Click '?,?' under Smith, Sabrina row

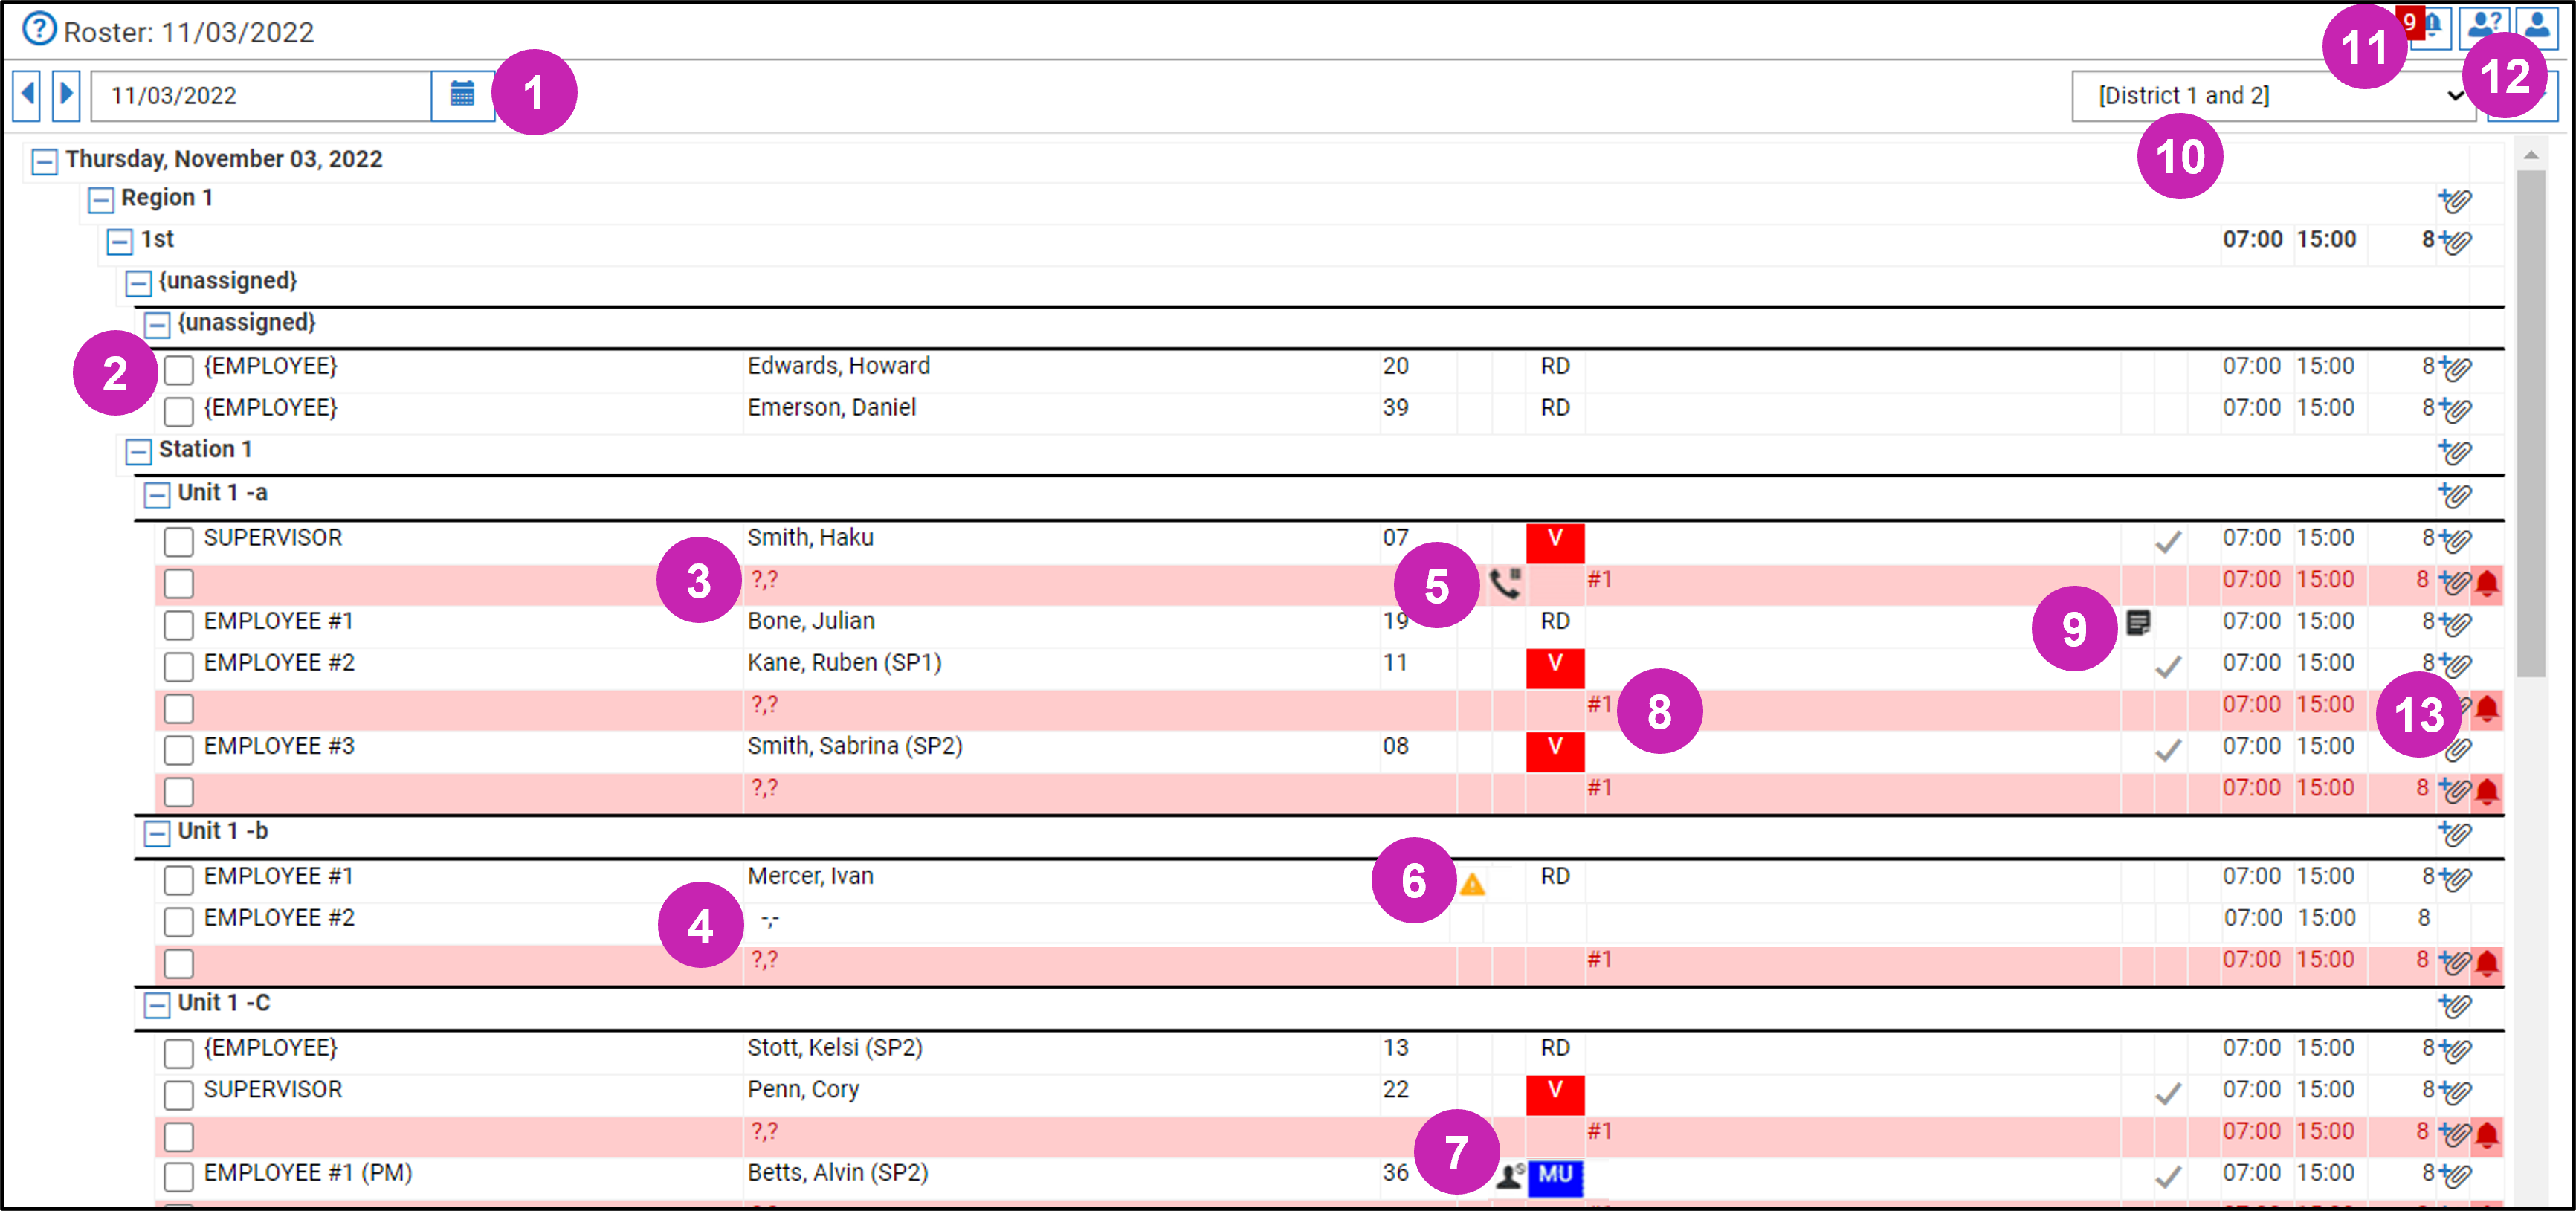click(764, 788)
